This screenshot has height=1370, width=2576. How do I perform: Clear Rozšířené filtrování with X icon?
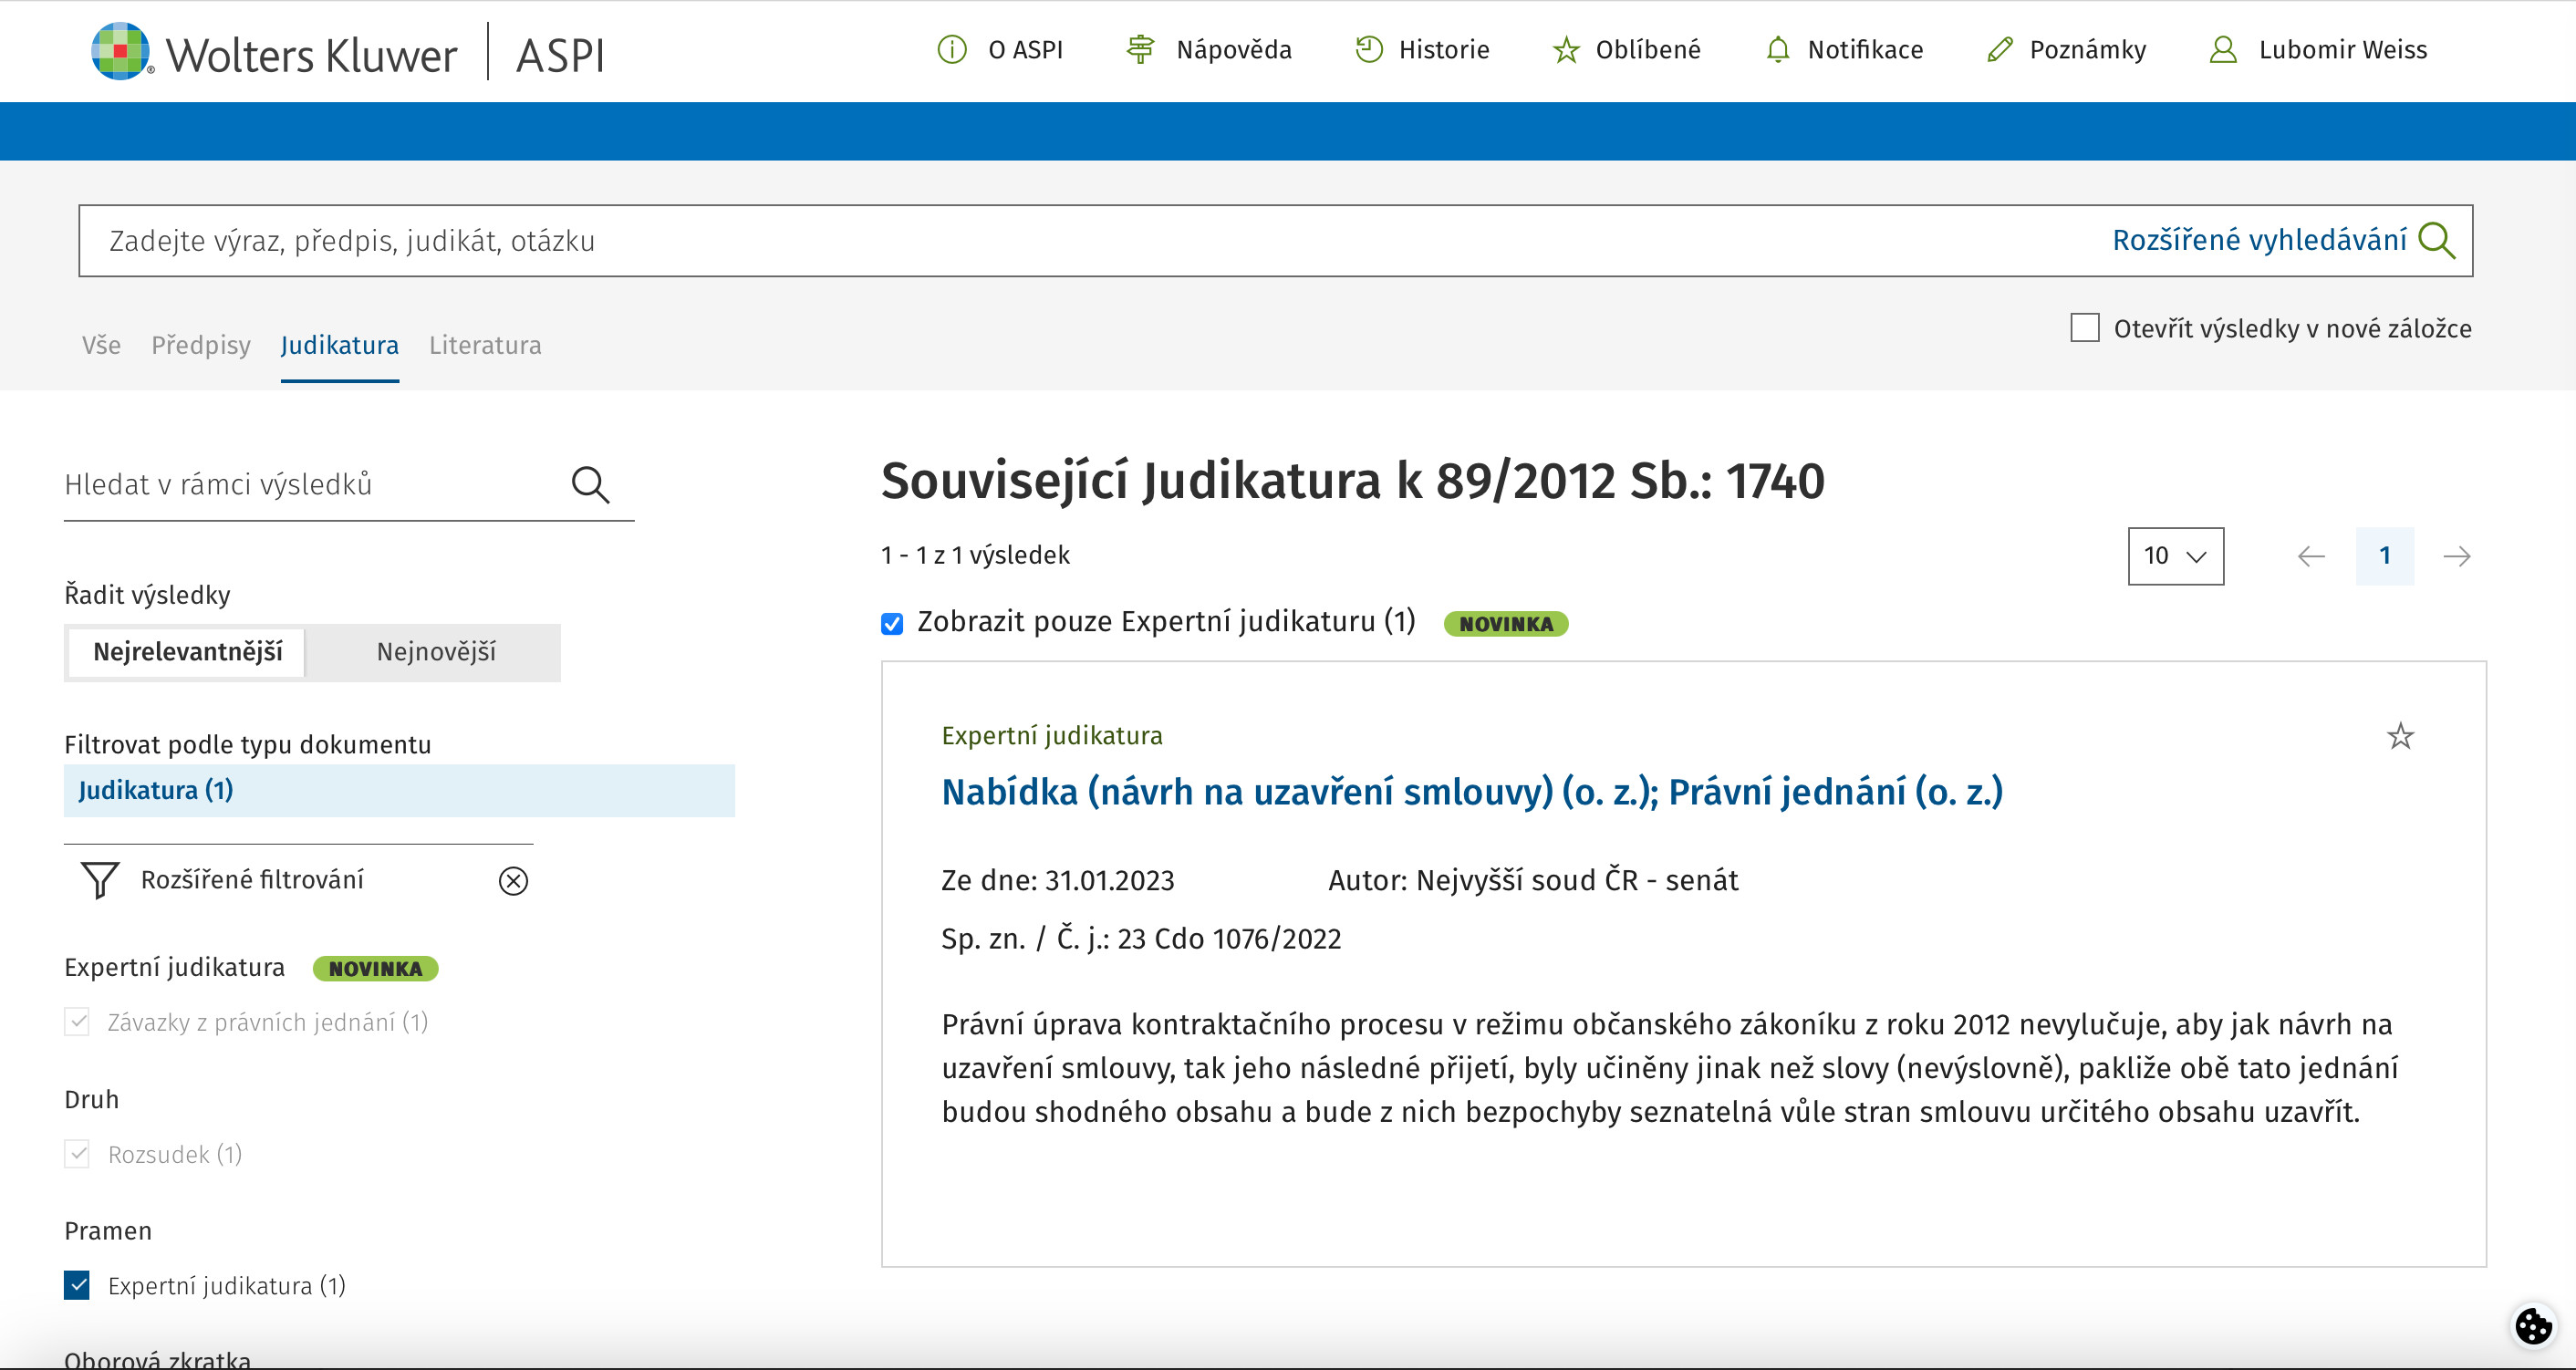513,881
